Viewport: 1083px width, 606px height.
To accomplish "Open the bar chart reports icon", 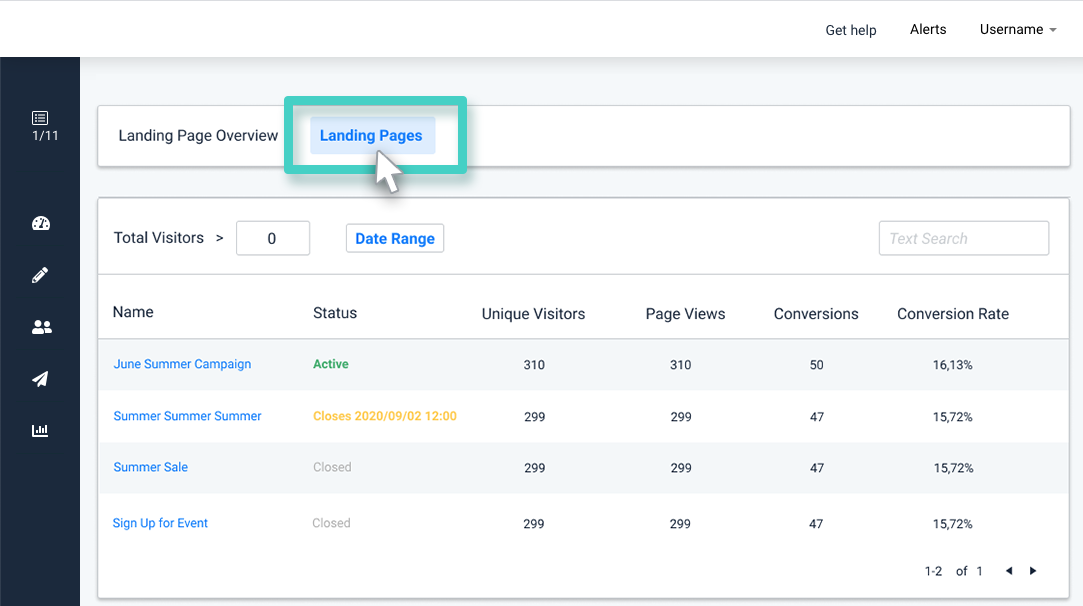I will [x=40, y=430].
